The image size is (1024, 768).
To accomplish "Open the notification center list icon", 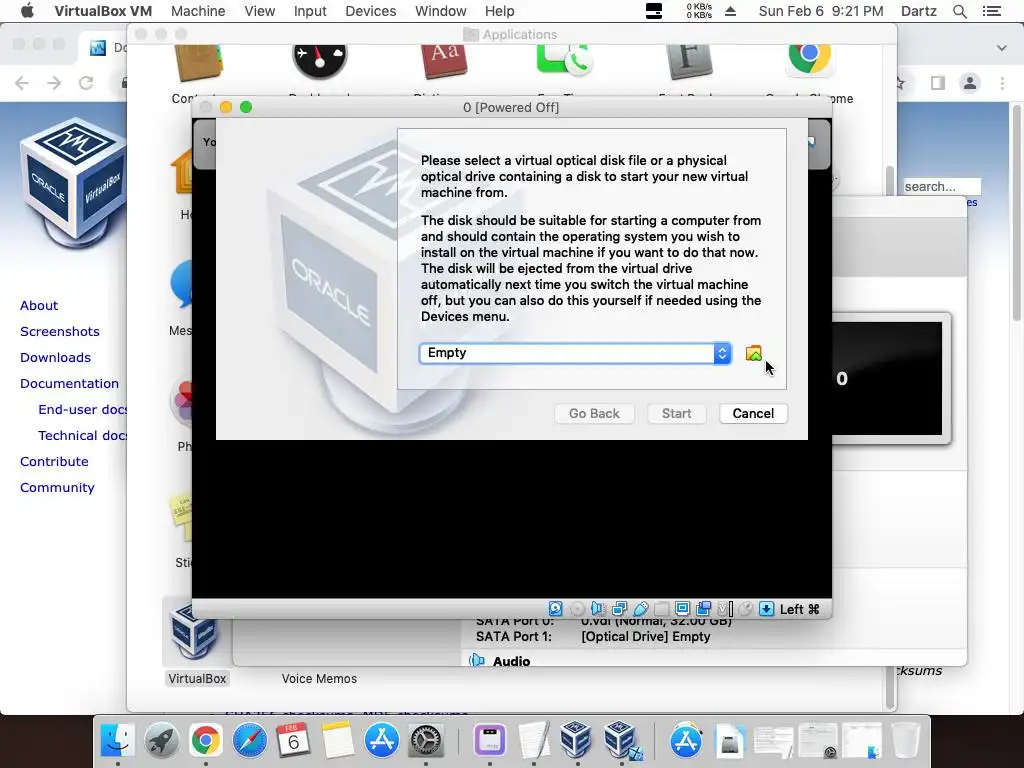I will (991, 11).
